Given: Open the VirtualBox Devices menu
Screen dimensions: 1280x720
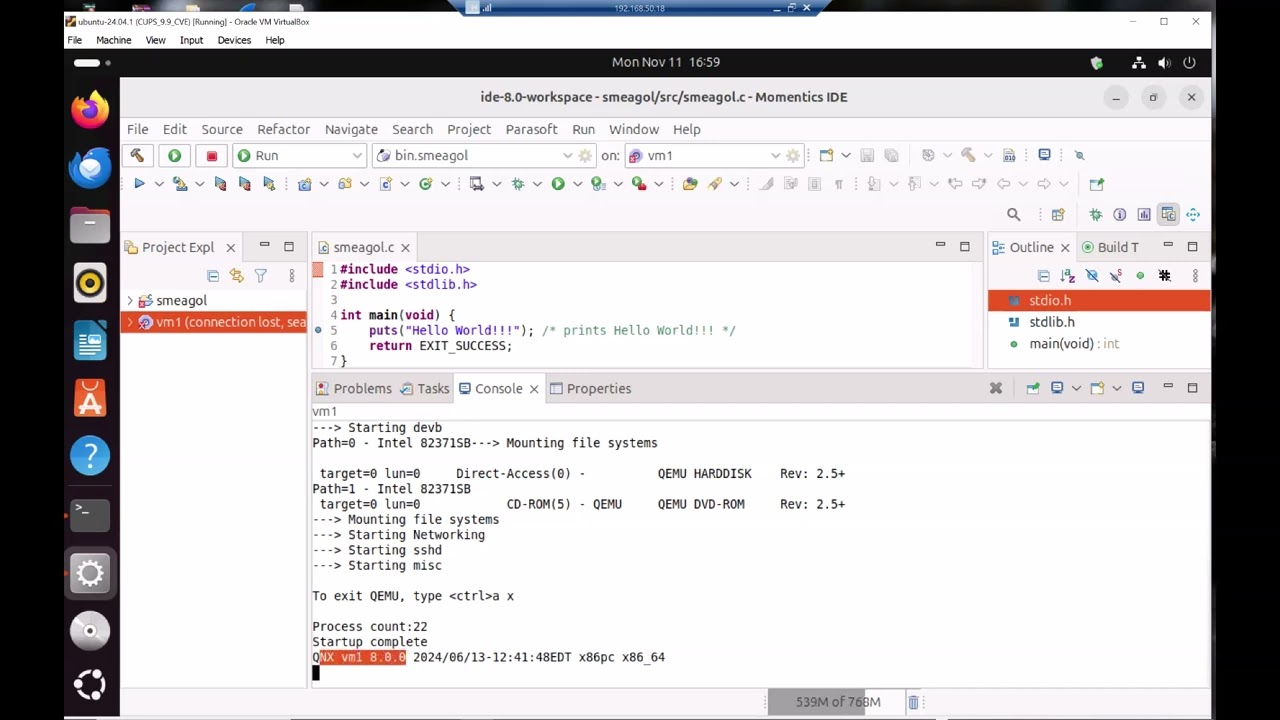Looking at the screenshot, I should 234,40.
